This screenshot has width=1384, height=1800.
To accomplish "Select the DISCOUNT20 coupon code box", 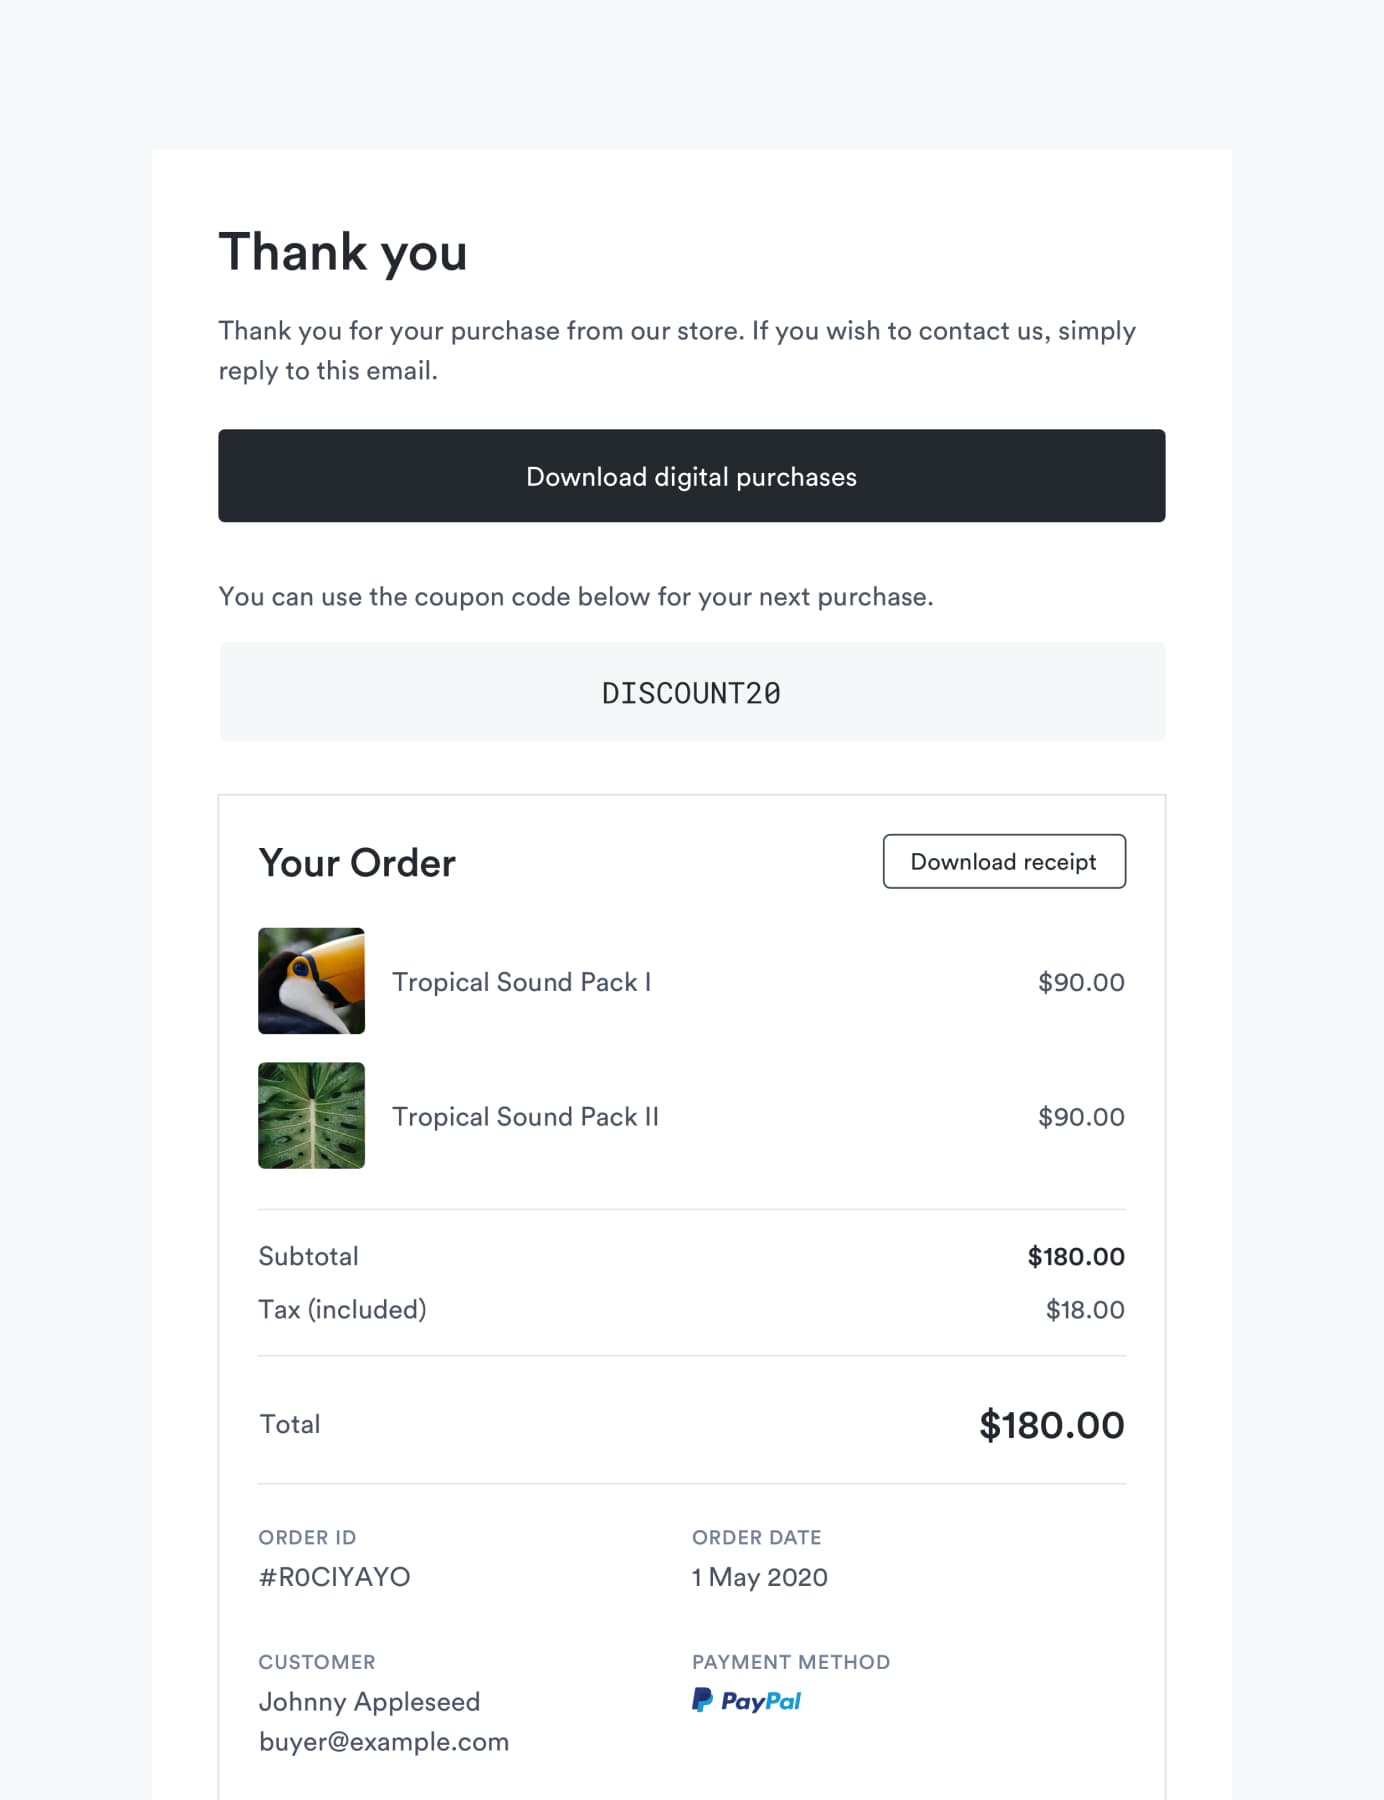I will click(x=692, y=692).
